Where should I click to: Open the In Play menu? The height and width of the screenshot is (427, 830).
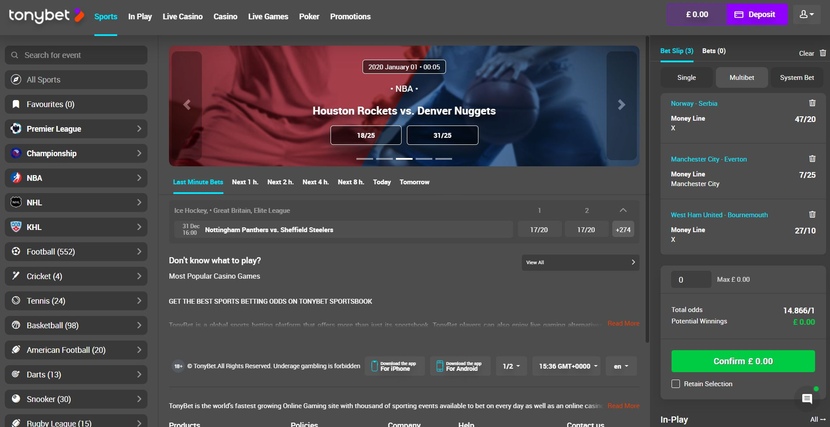140,16
